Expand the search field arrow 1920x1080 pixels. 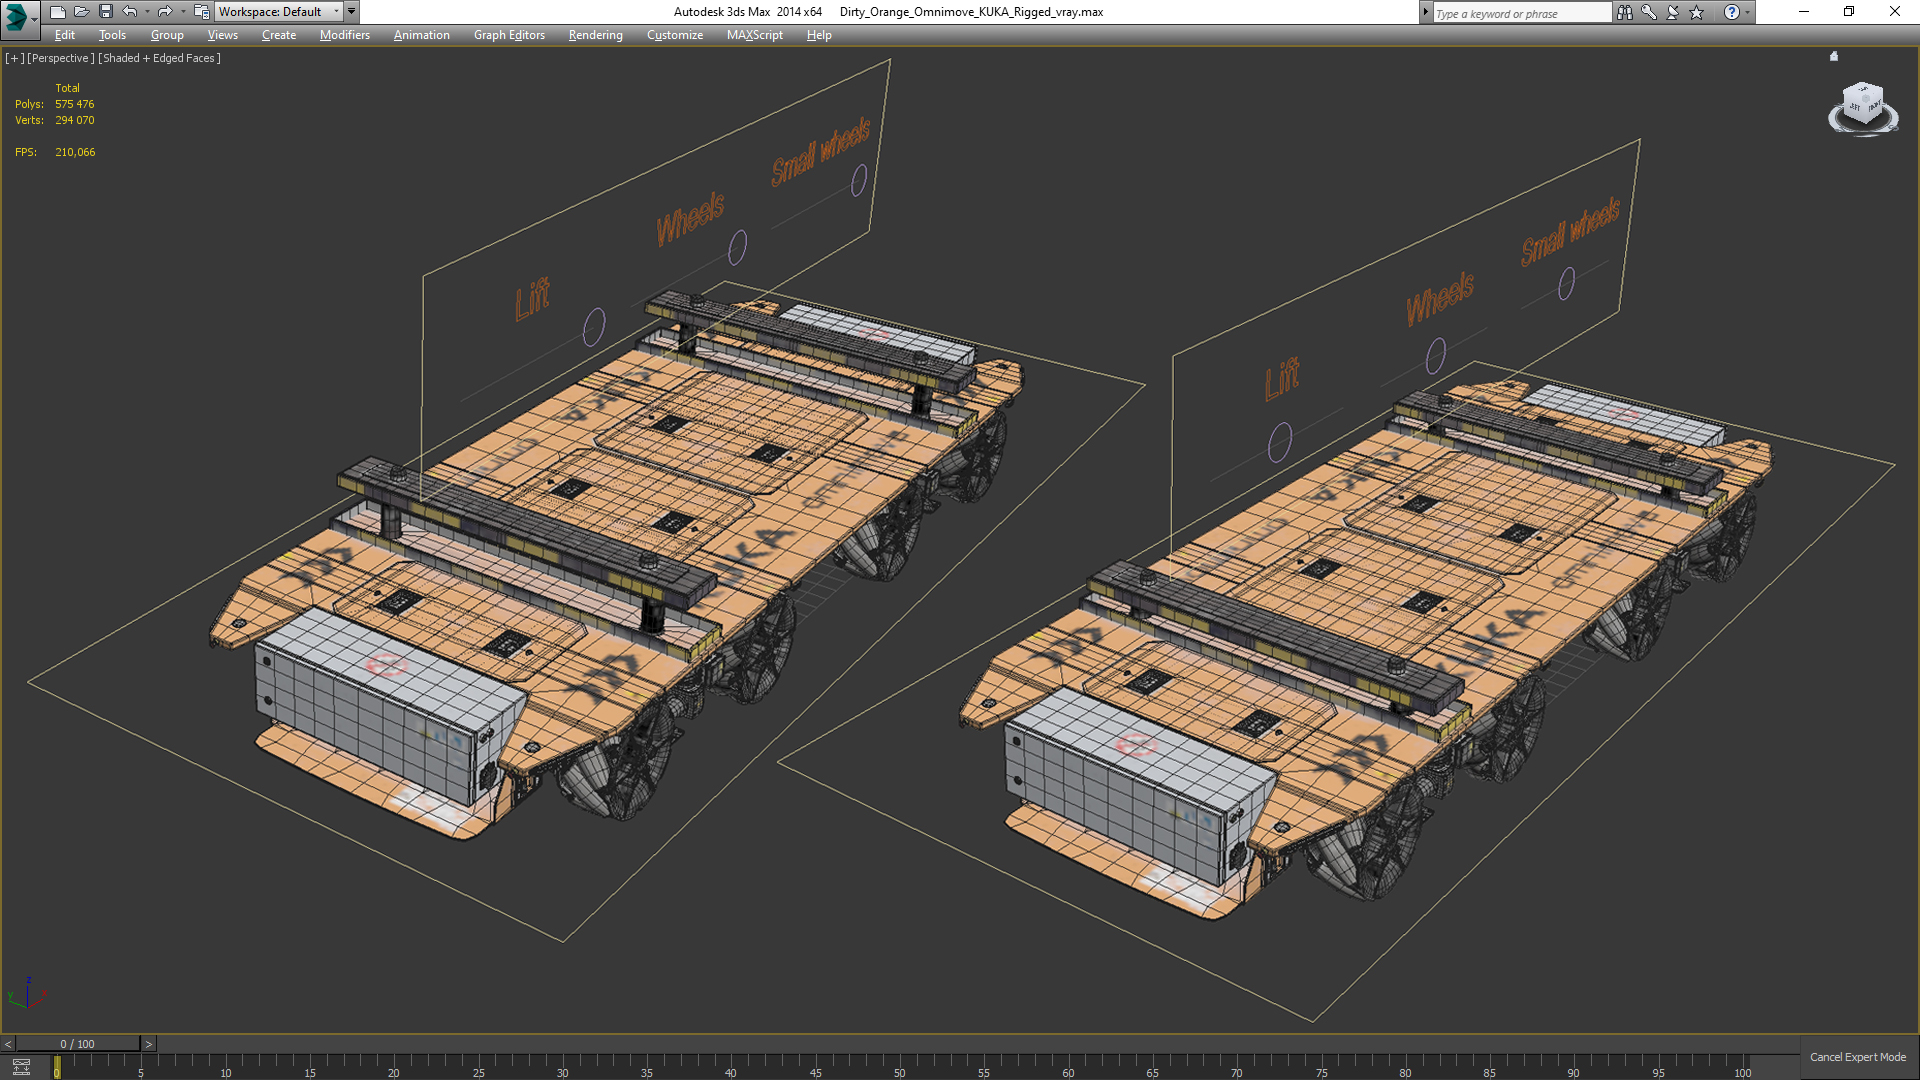[1426, 12]
